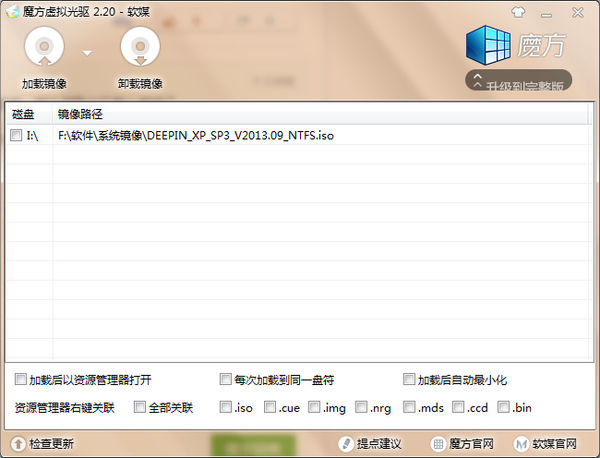This screenshot has height=458, width=600.
Task: Toggle the .bin association checkbox
Action: (x=504, y=407)
